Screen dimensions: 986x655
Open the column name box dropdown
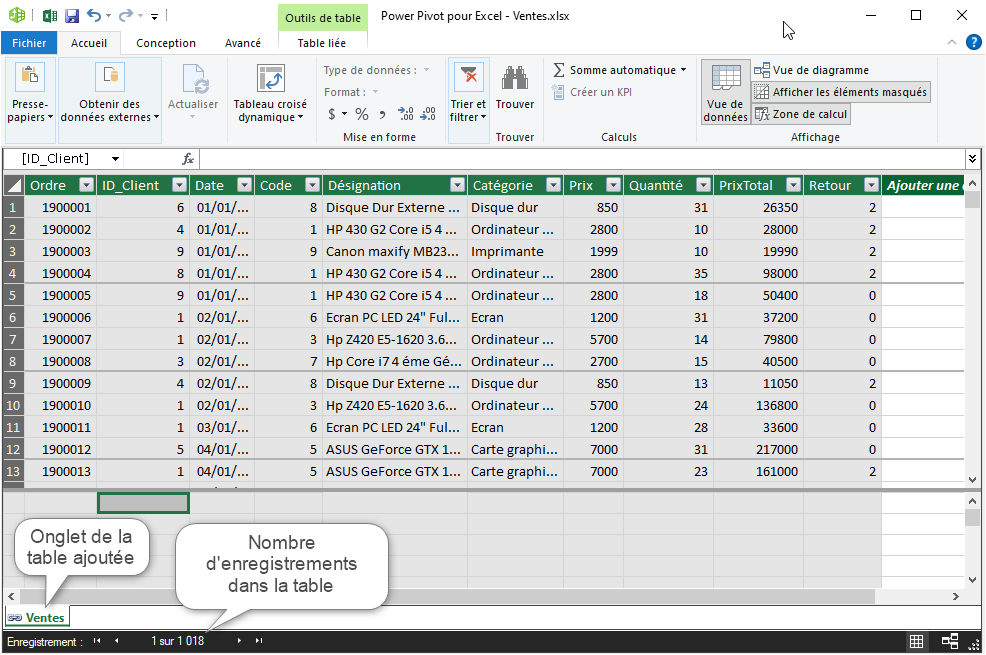click(115, 158)
